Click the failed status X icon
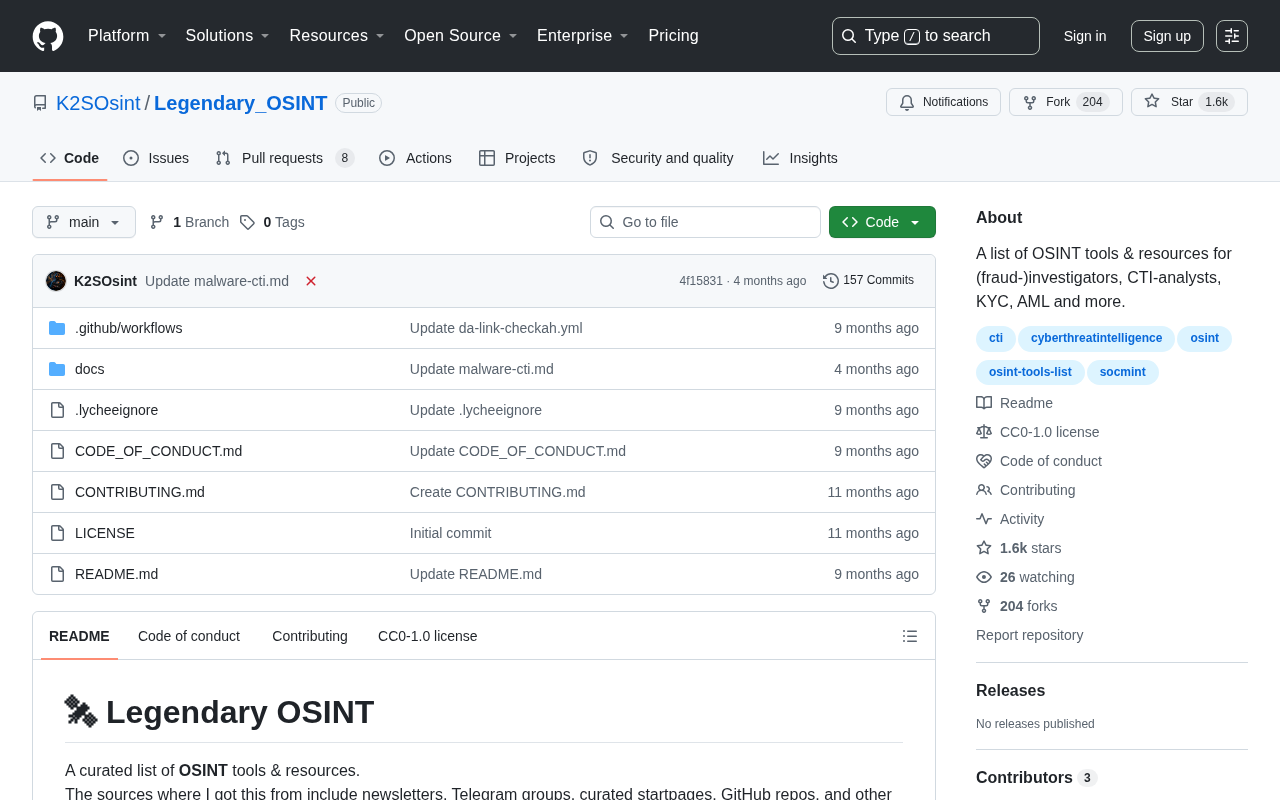 pos(311,281)
